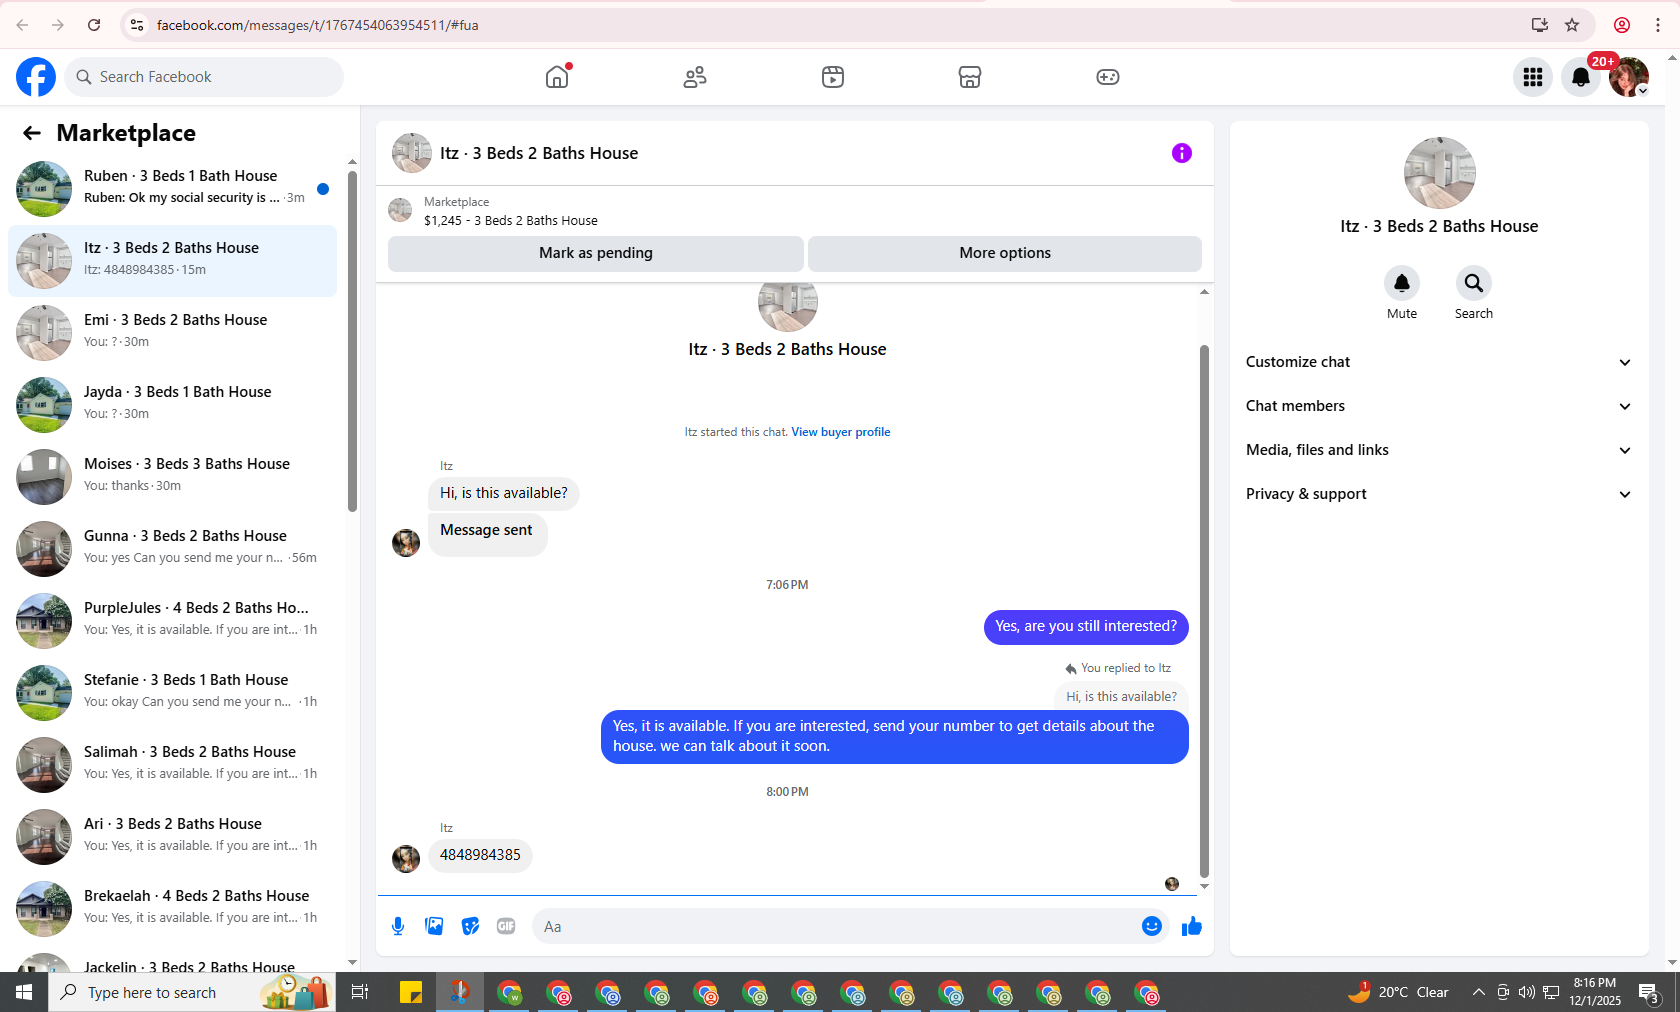Open Stefanie 3 Beds 1 Bath House chat
The width and height of the screenshot is (1680, 1012).
click(172, 693)
